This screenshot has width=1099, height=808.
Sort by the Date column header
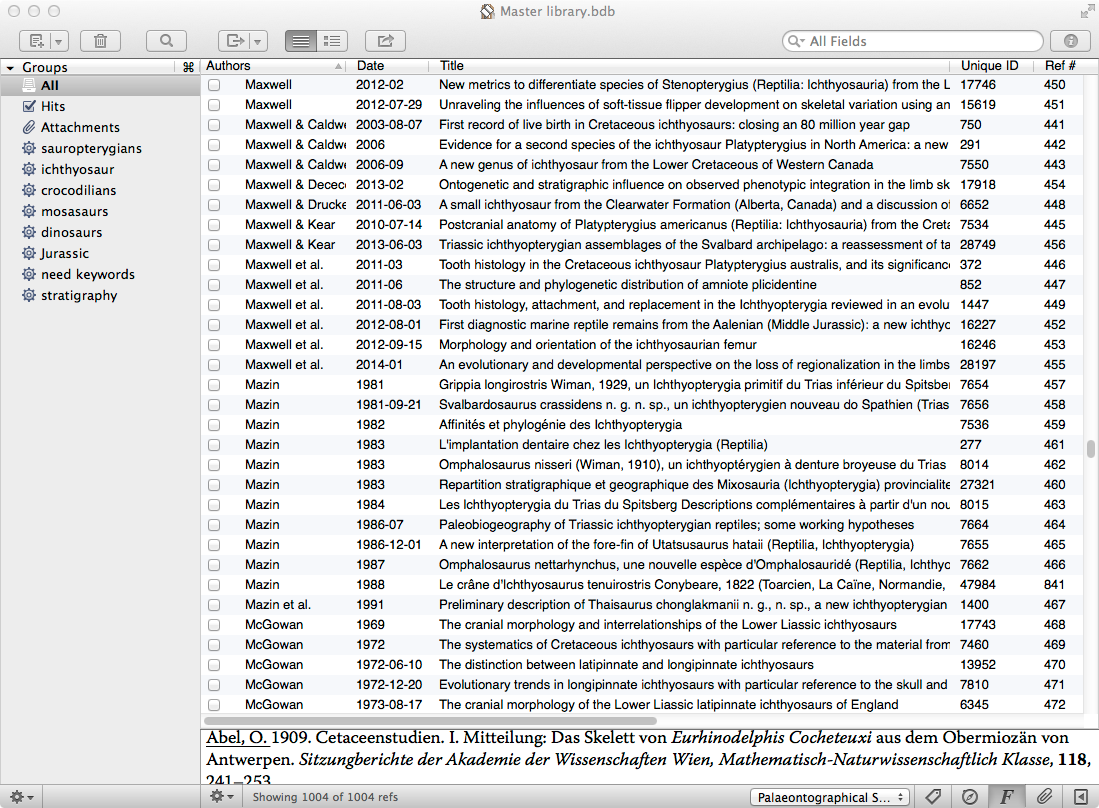coord(388,66)
